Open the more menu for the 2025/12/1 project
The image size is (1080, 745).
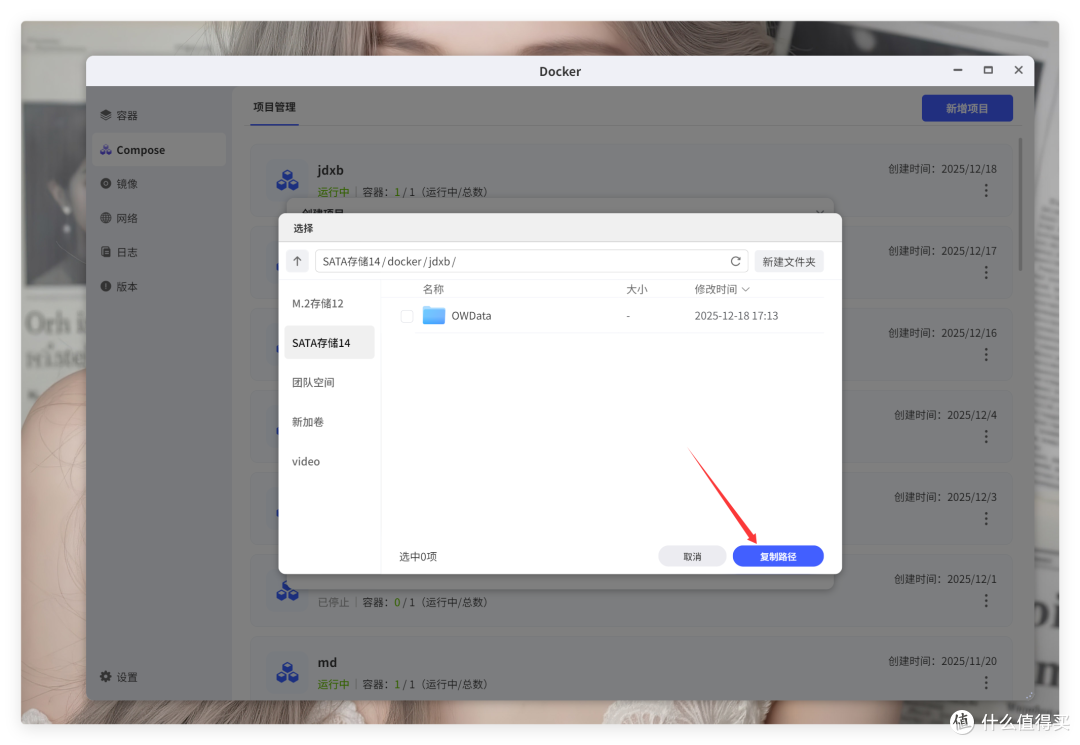click(986, 601)
